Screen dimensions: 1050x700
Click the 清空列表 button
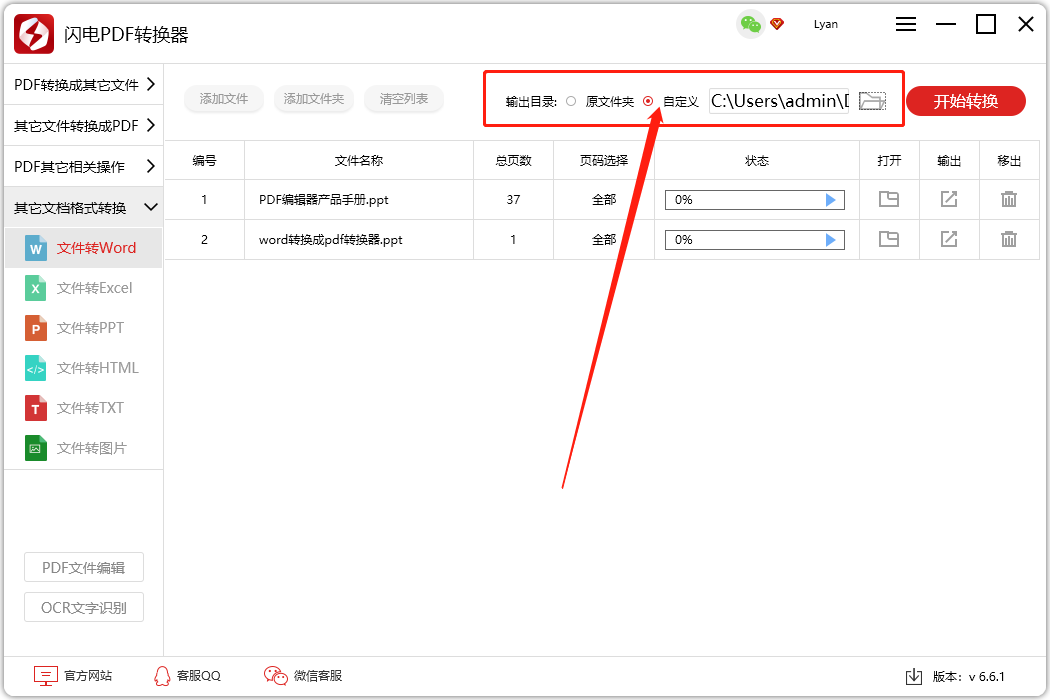click(x=404, y=98)
